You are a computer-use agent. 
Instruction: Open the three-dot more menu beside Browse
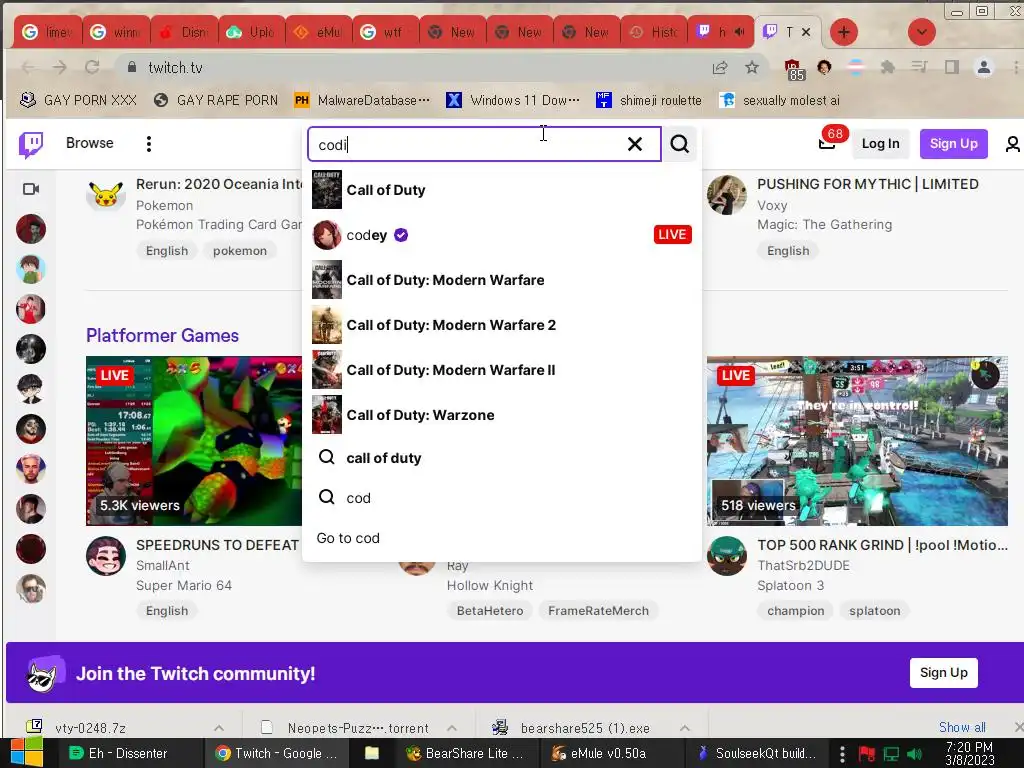149,144
